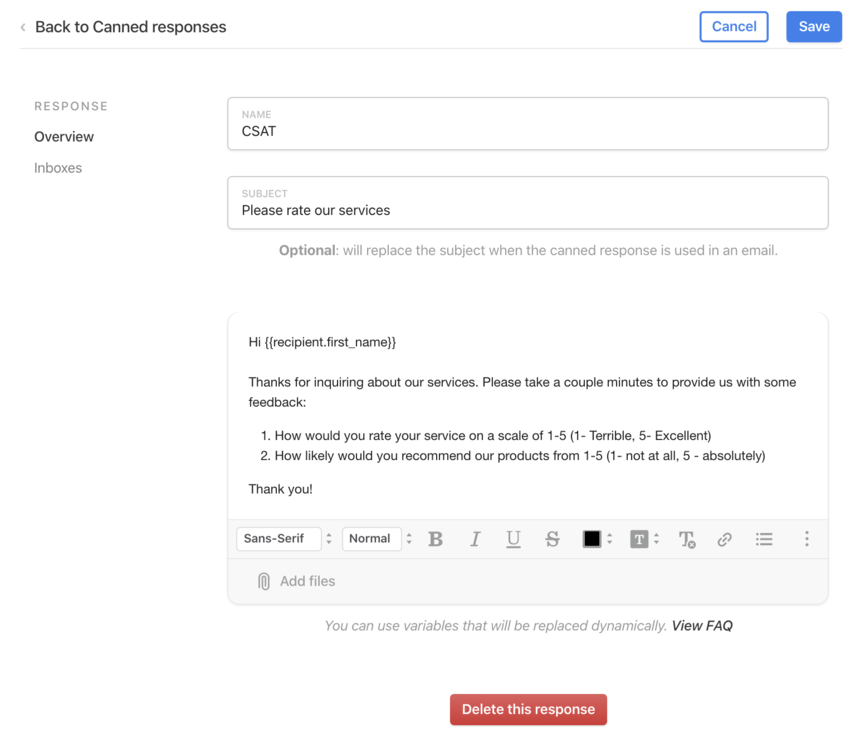Viewport: 860px width, 743px height.
Task: Open more options vertical dots menu
Action: [x=806, y=539]
